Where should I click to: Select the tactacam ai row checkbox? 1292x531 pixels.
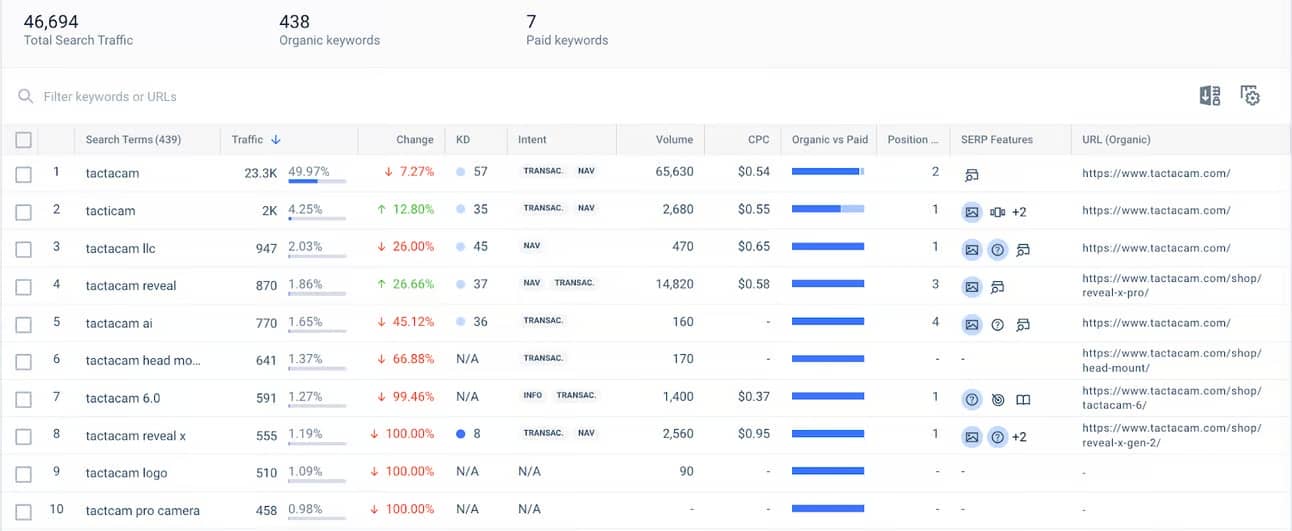pos(24,324)
